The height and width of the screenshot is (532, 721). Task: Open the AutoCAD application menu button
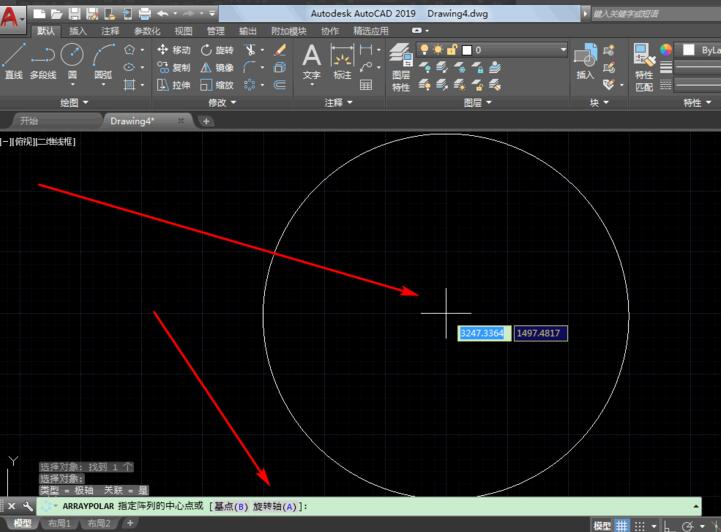12,17
